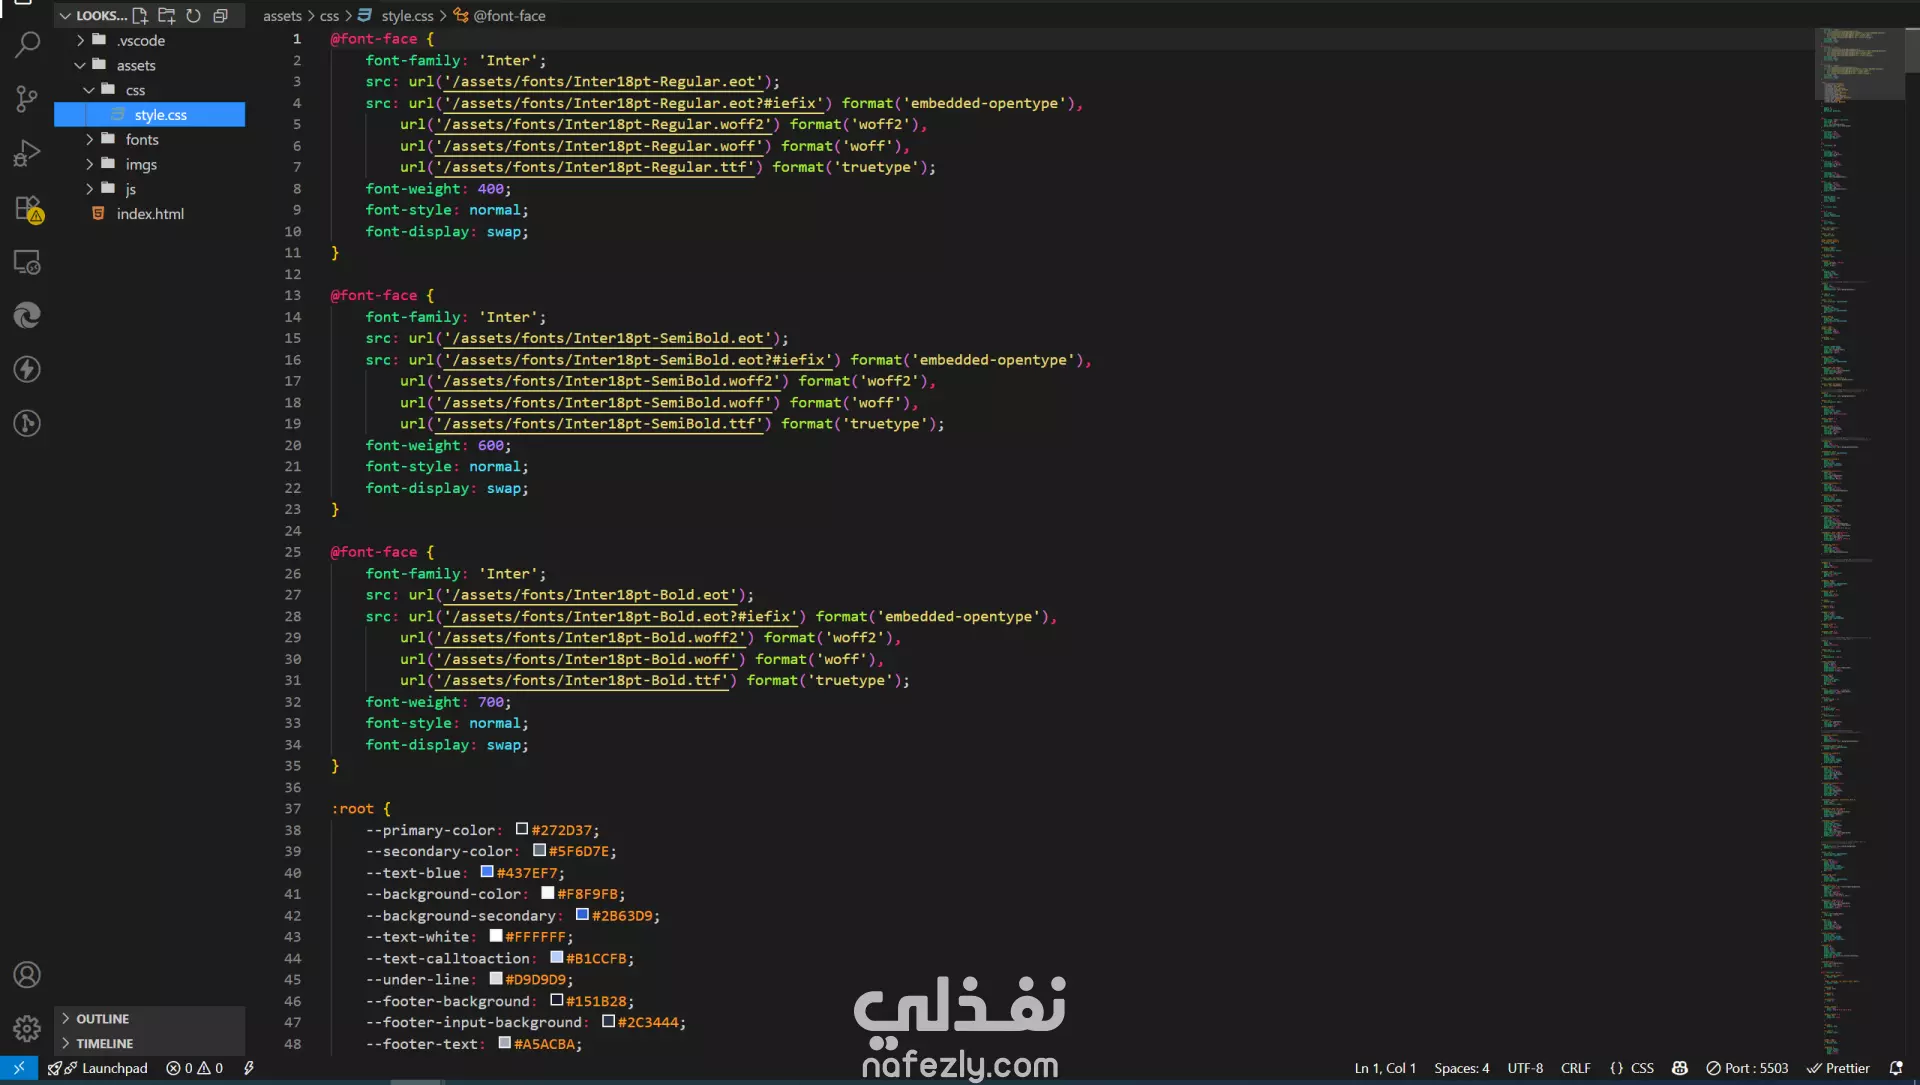Click the #437EF7 text-blue color swatch
Screen dimensions: 1920x1085
point(487,872)
